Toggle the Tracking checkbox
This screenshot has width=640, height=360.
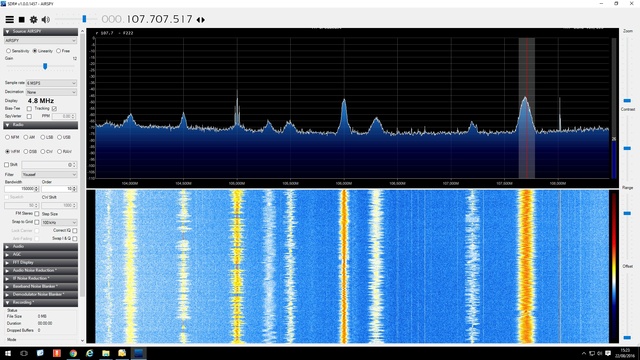point(54,109)
